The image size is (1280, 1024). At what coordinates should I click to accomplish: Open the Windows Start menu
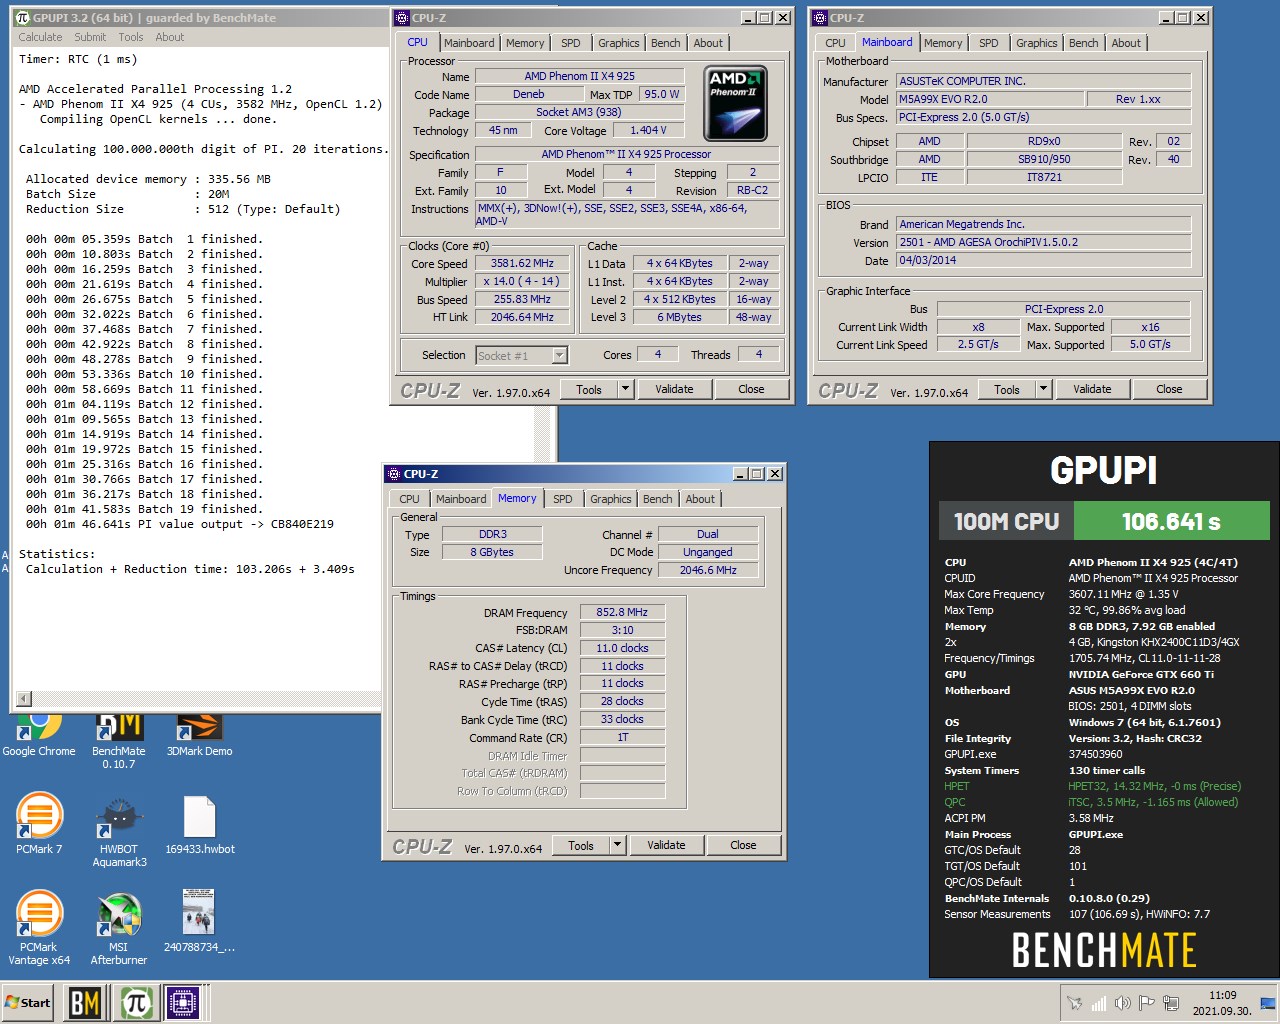28,1002
